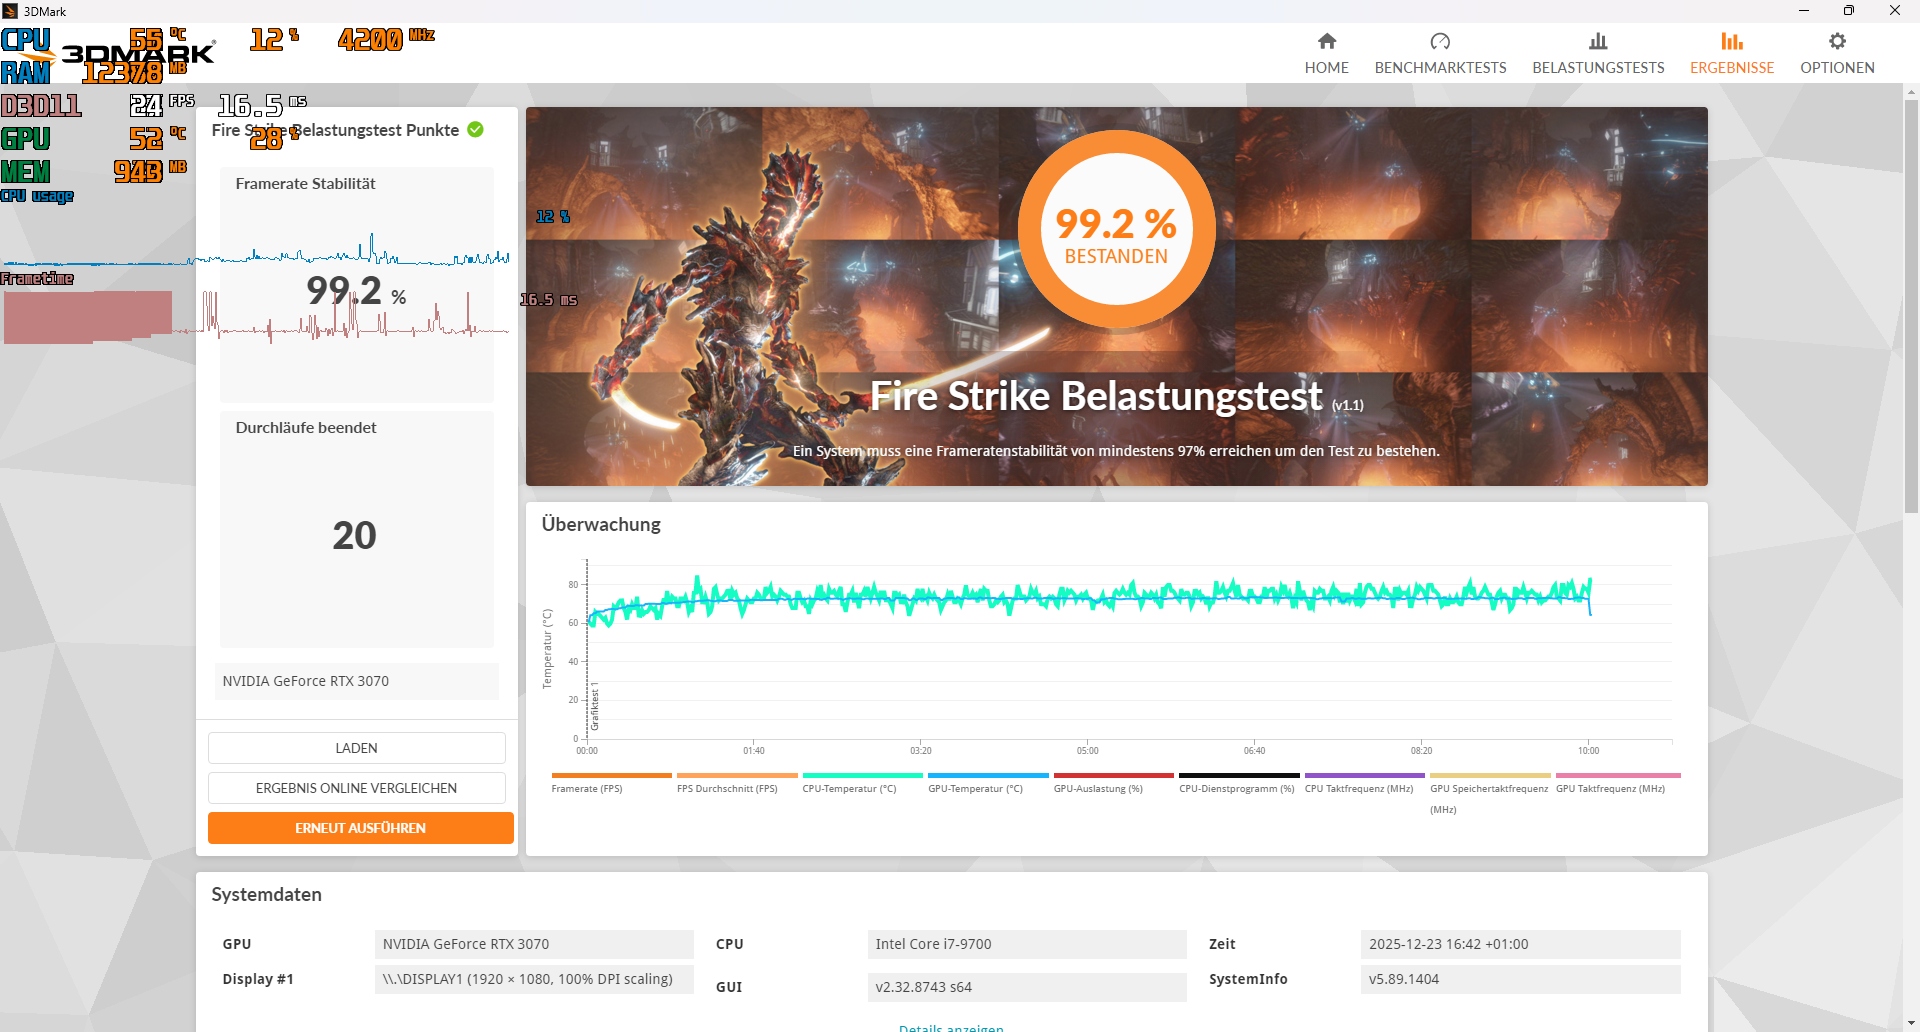Click the NVIDIA GeForce RTX 3070 card label
The width and height of the screenshot is (1920, 1032).
356,681
